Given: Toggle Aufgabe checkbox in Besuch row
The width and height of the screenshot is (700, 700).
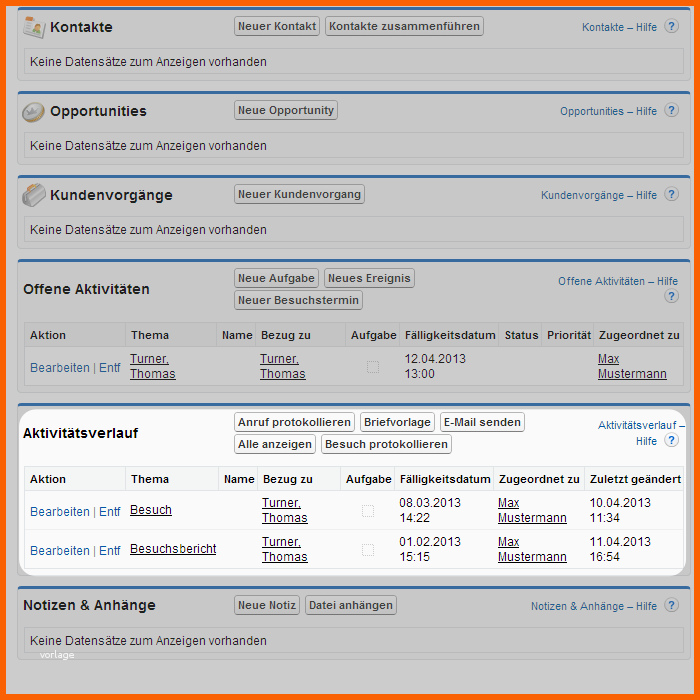Looking at the screenshot, I should pyautogui.click(x=368, y=511).
